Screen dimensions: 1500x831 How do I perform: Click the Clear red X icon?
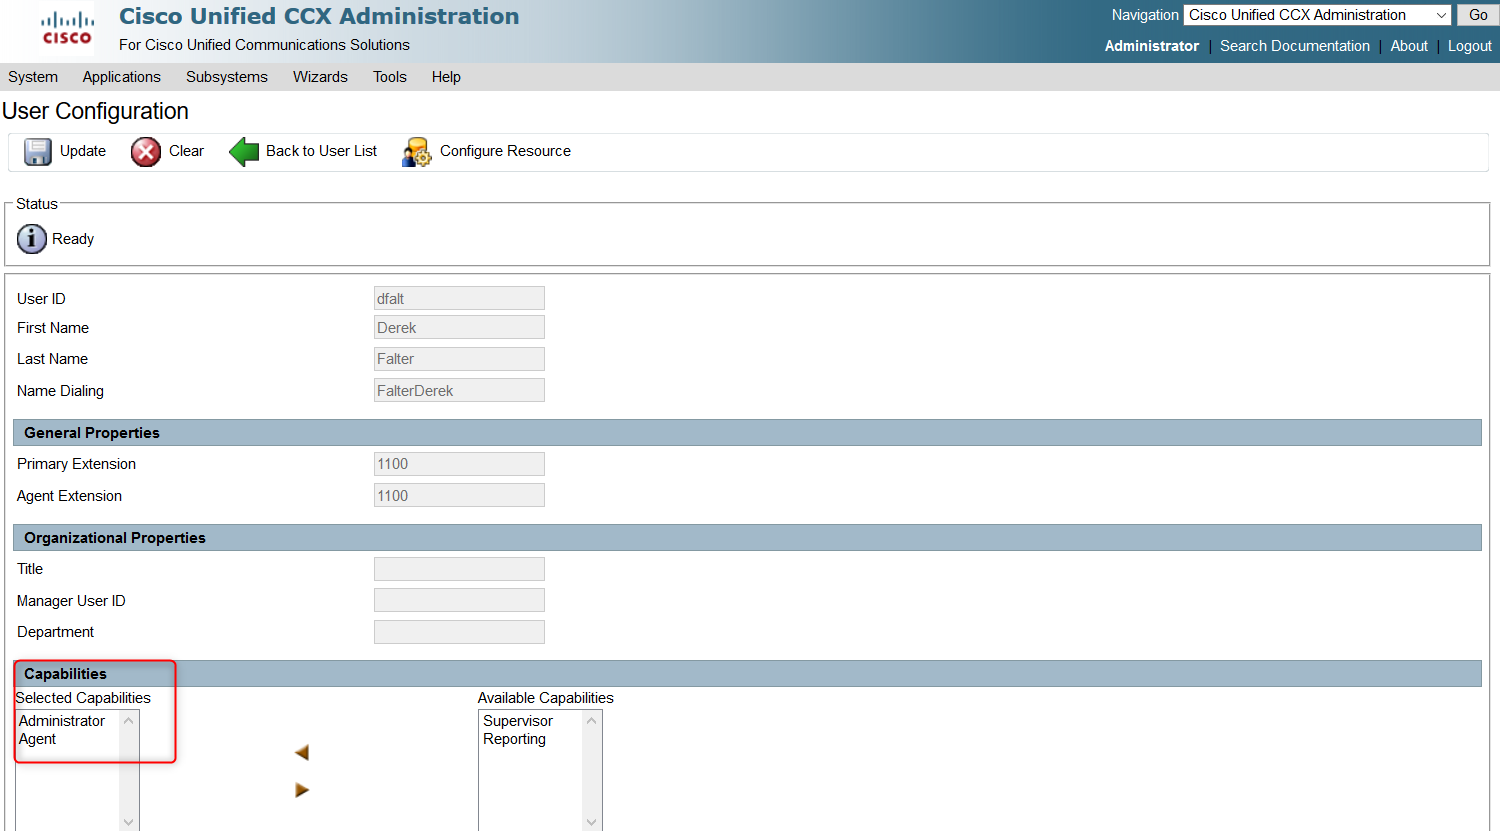(x=145, y=151)
